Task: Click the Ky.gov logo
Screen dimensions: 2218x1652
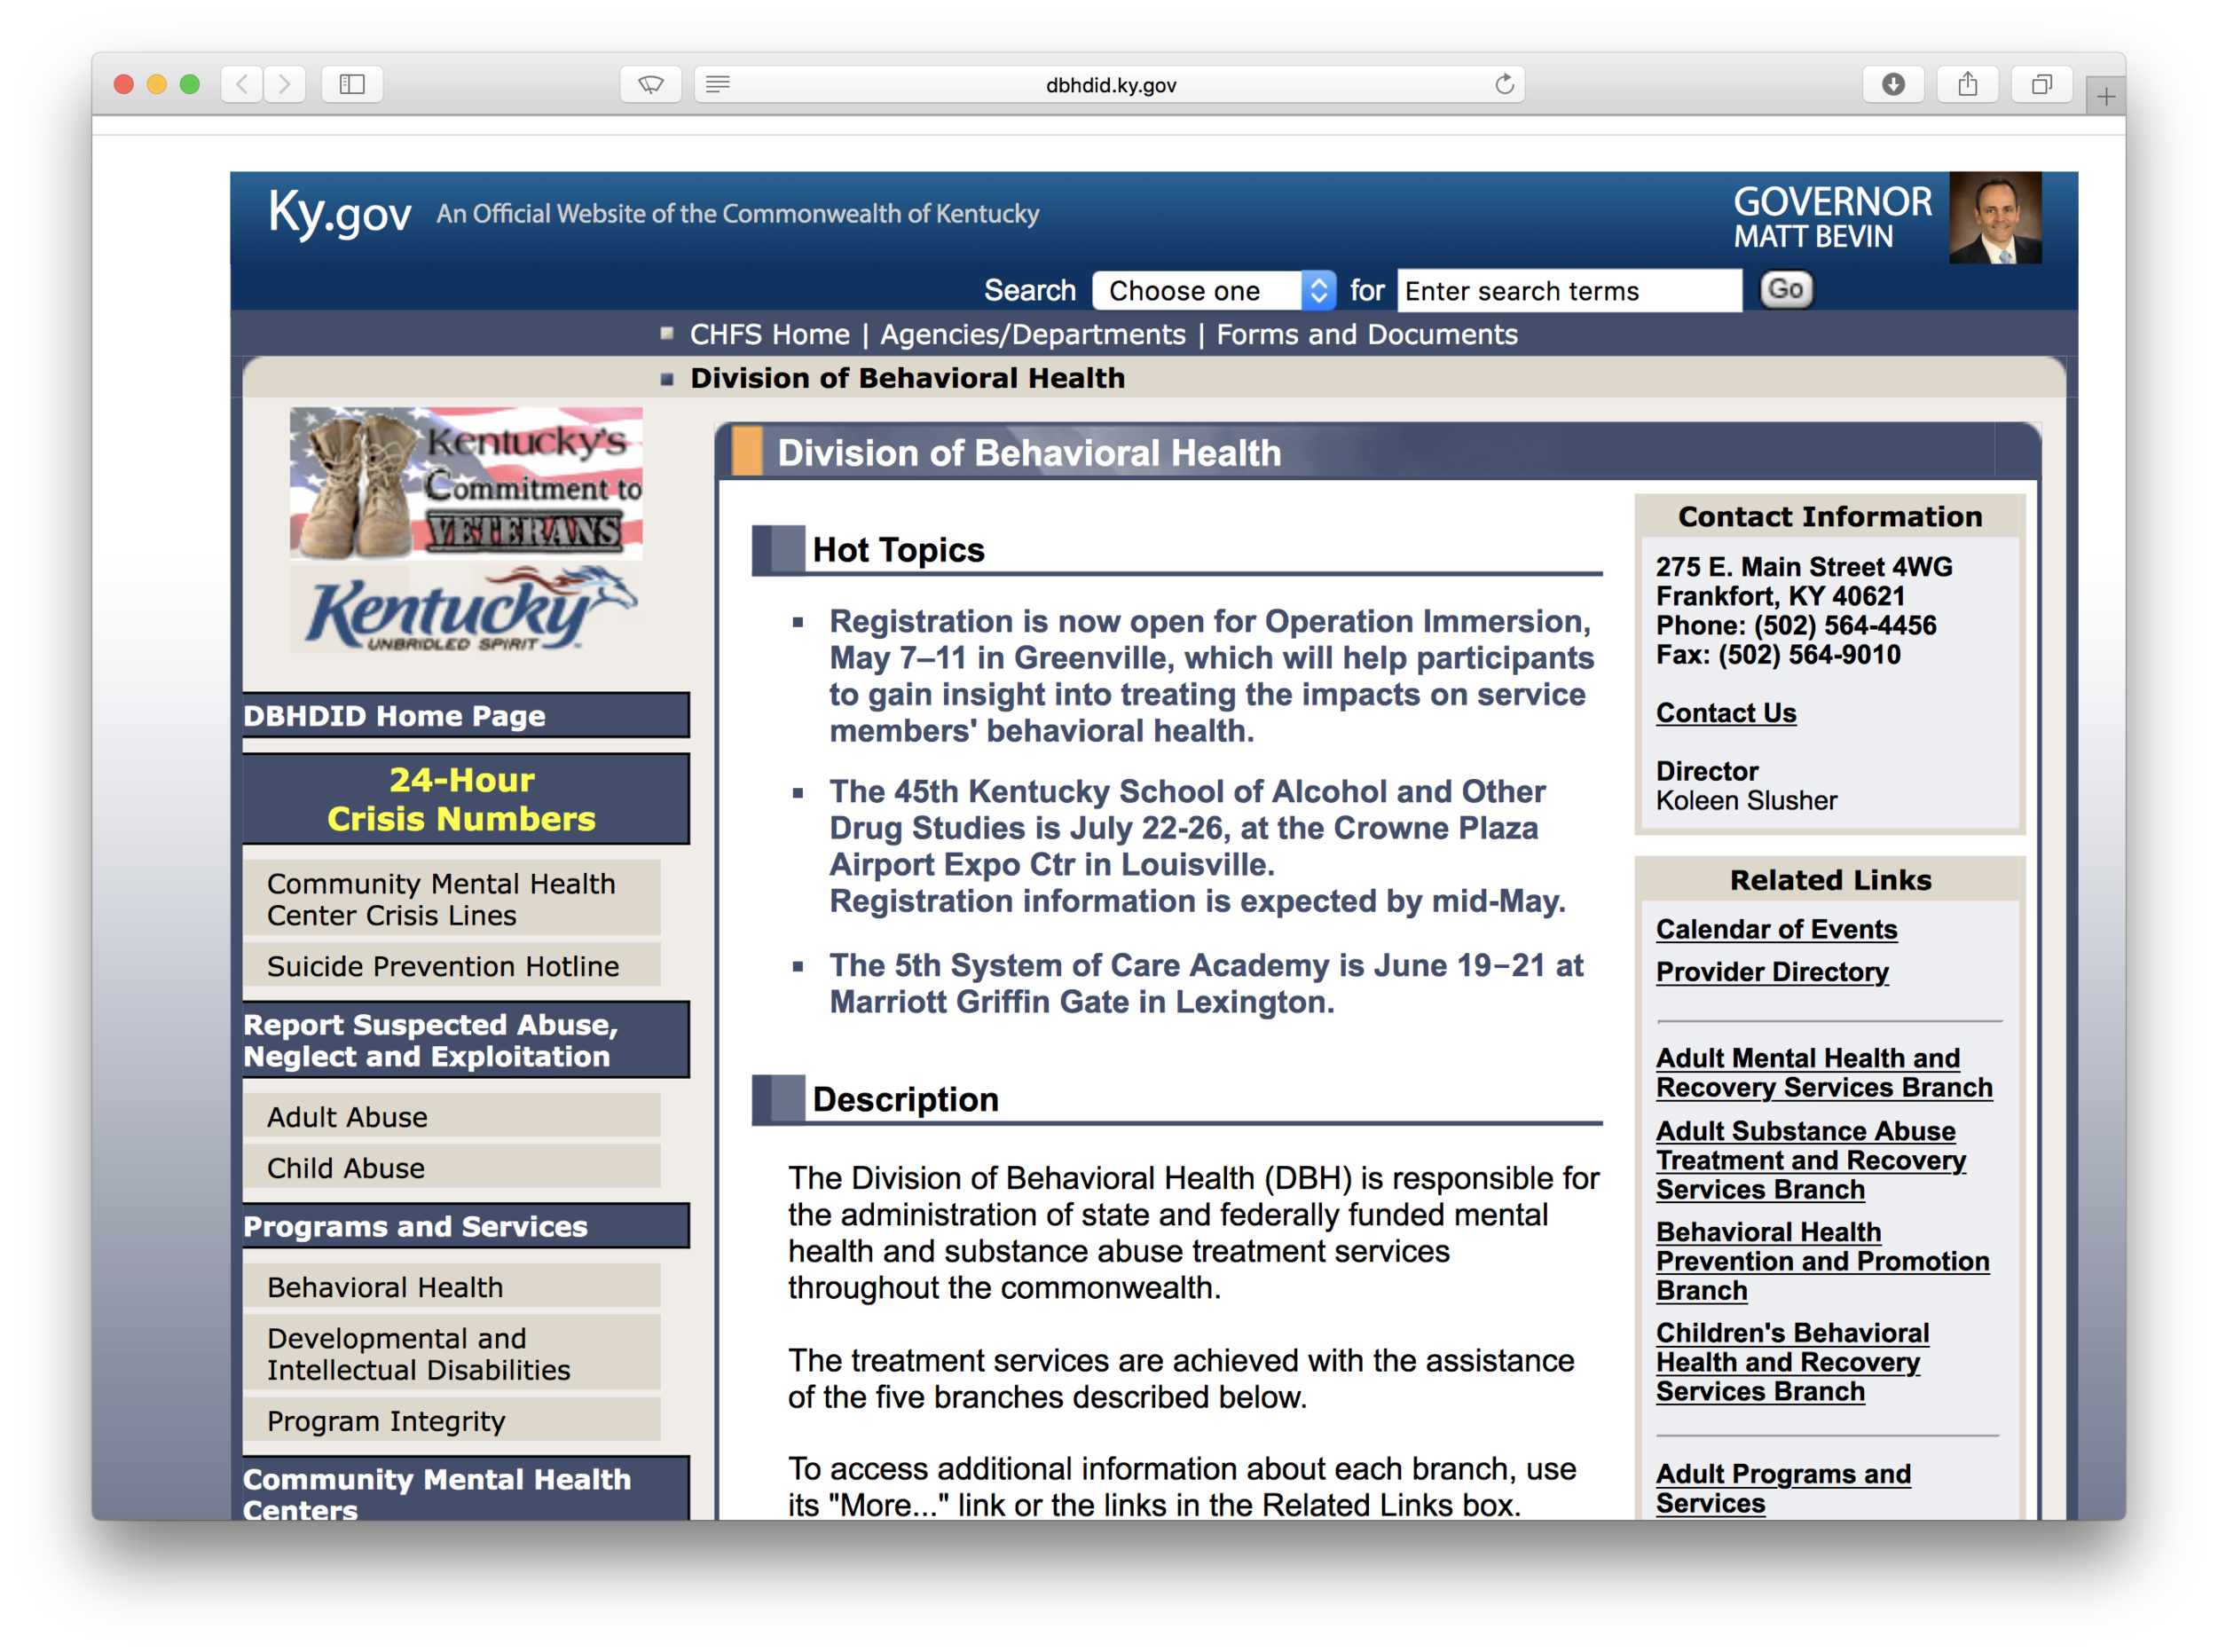Action: tap(339, 213)
